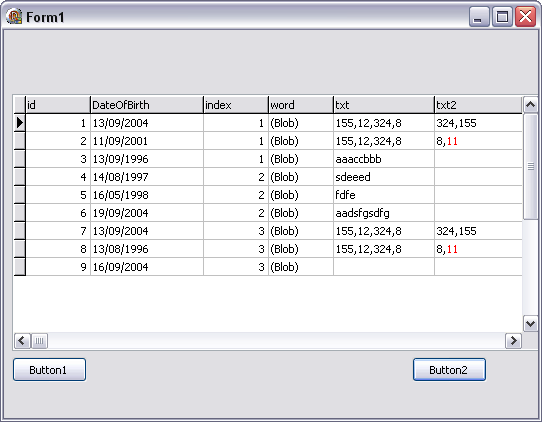Click the txt2 column header
Viewport: 542px width, 422px height.
478,105
